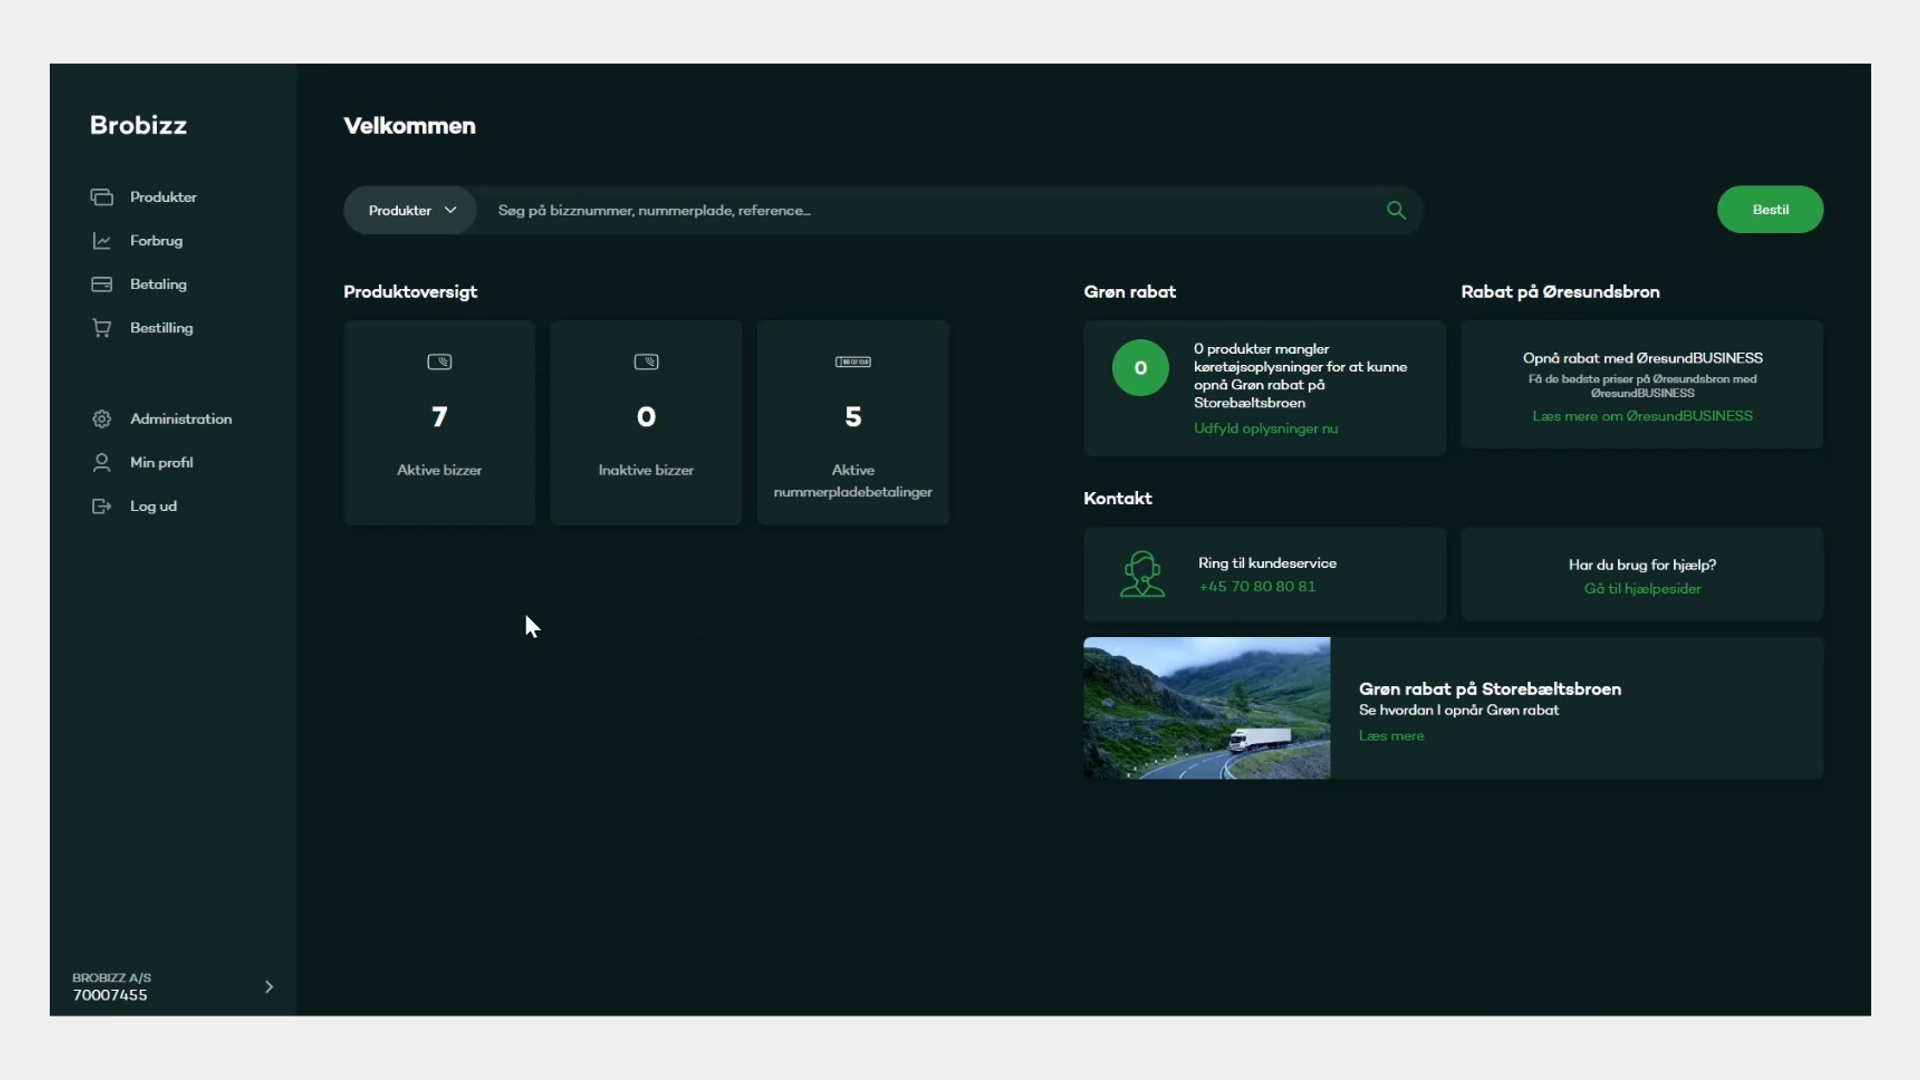Click the Produkter sidebar icon
The height and width of the screenshot is (1080, 1920).
(x=101, y=197)
